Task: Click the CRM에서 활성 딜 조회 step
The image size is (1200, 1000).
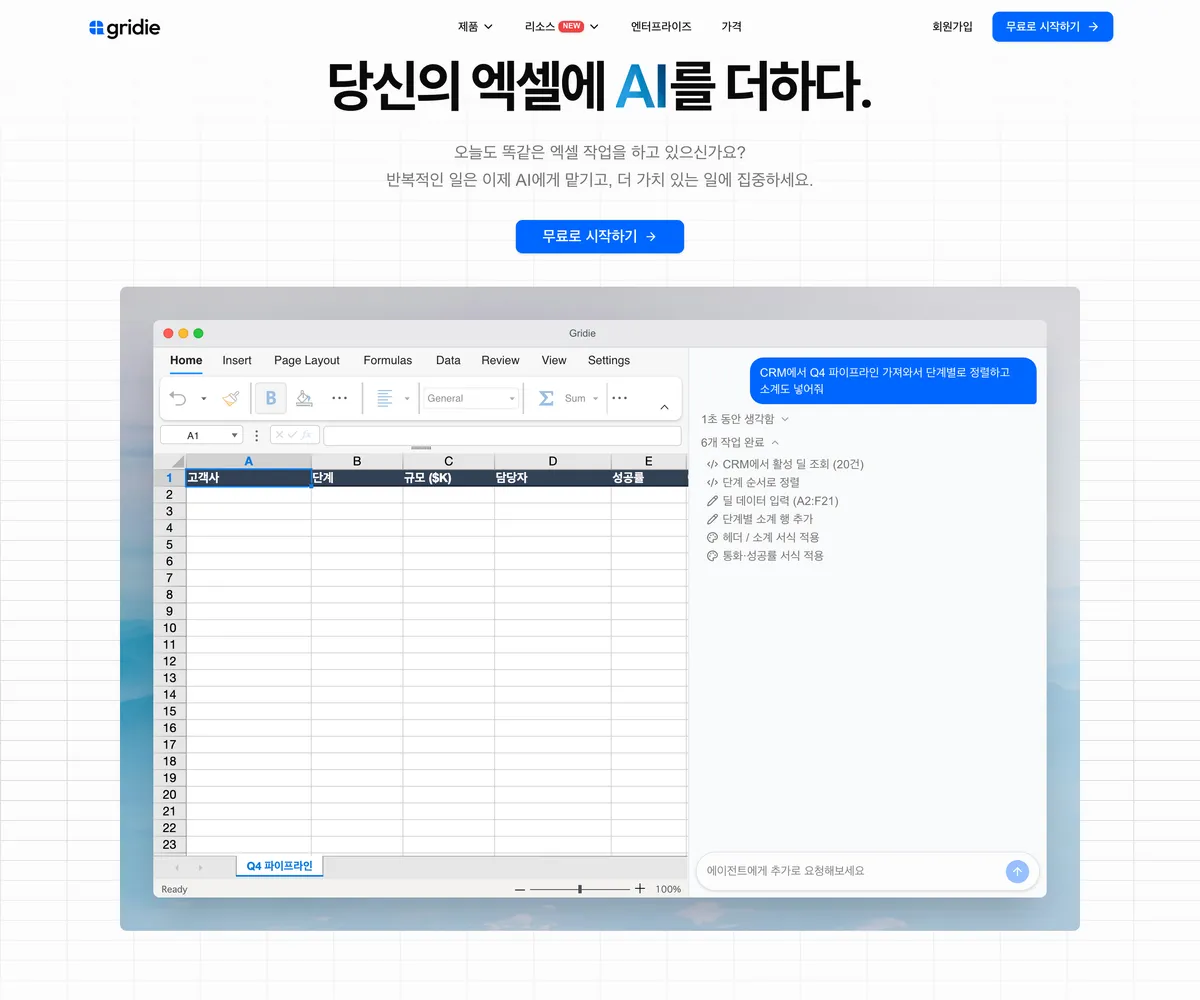Action: [785, 464]
